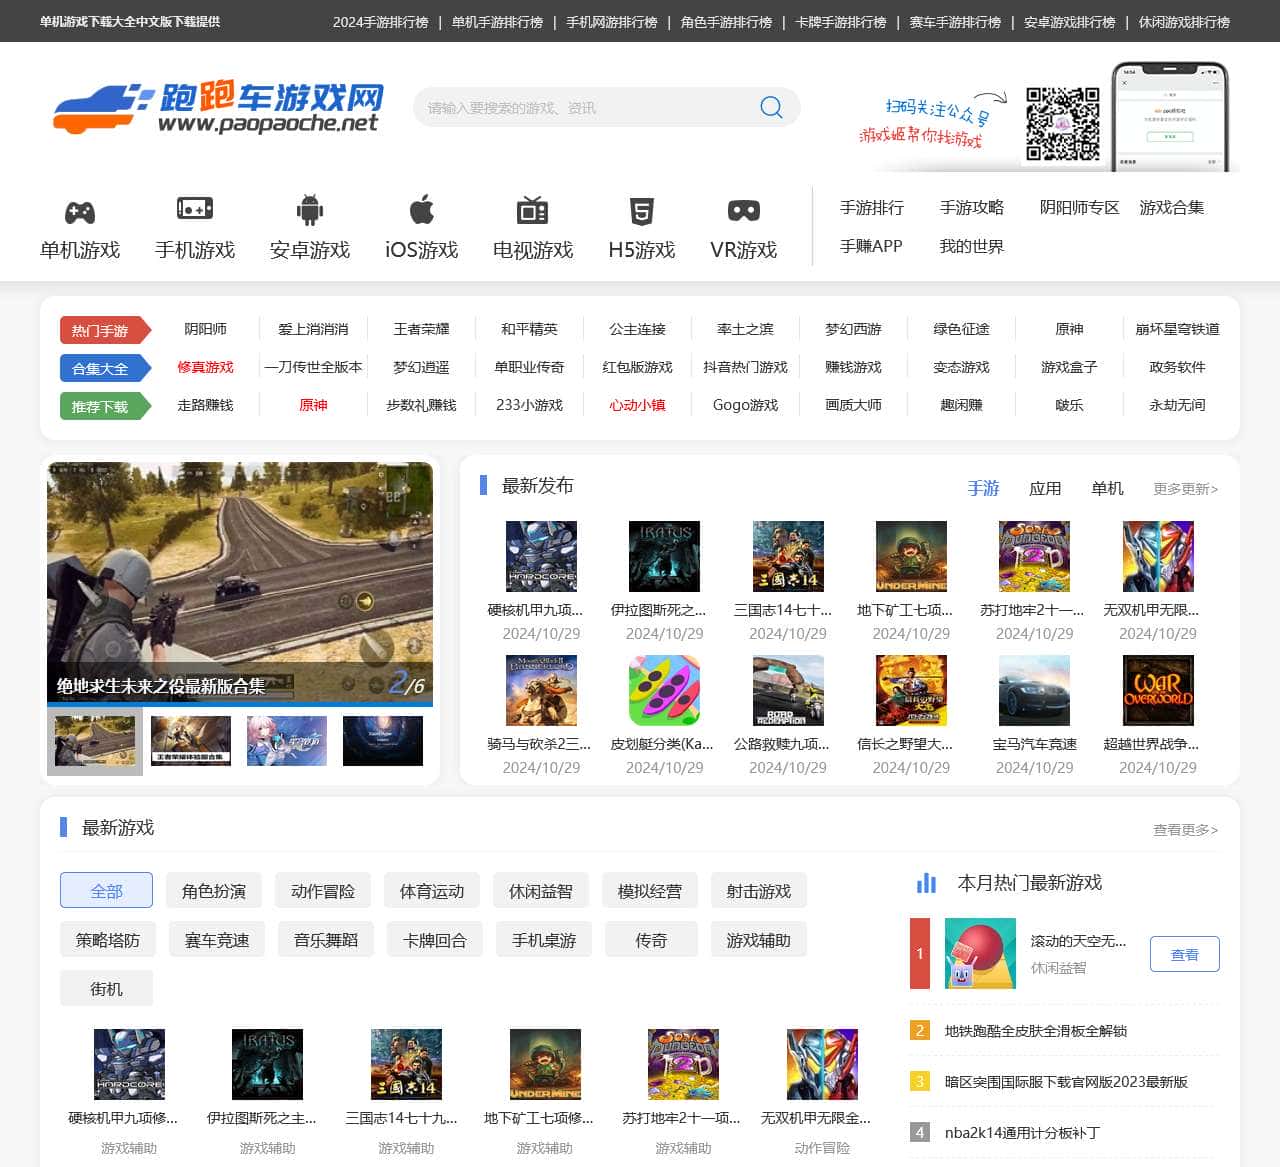
Task: Click the 查看 button for 滚动的天空
Action: pyautogui.click(x=1184, y=955)
